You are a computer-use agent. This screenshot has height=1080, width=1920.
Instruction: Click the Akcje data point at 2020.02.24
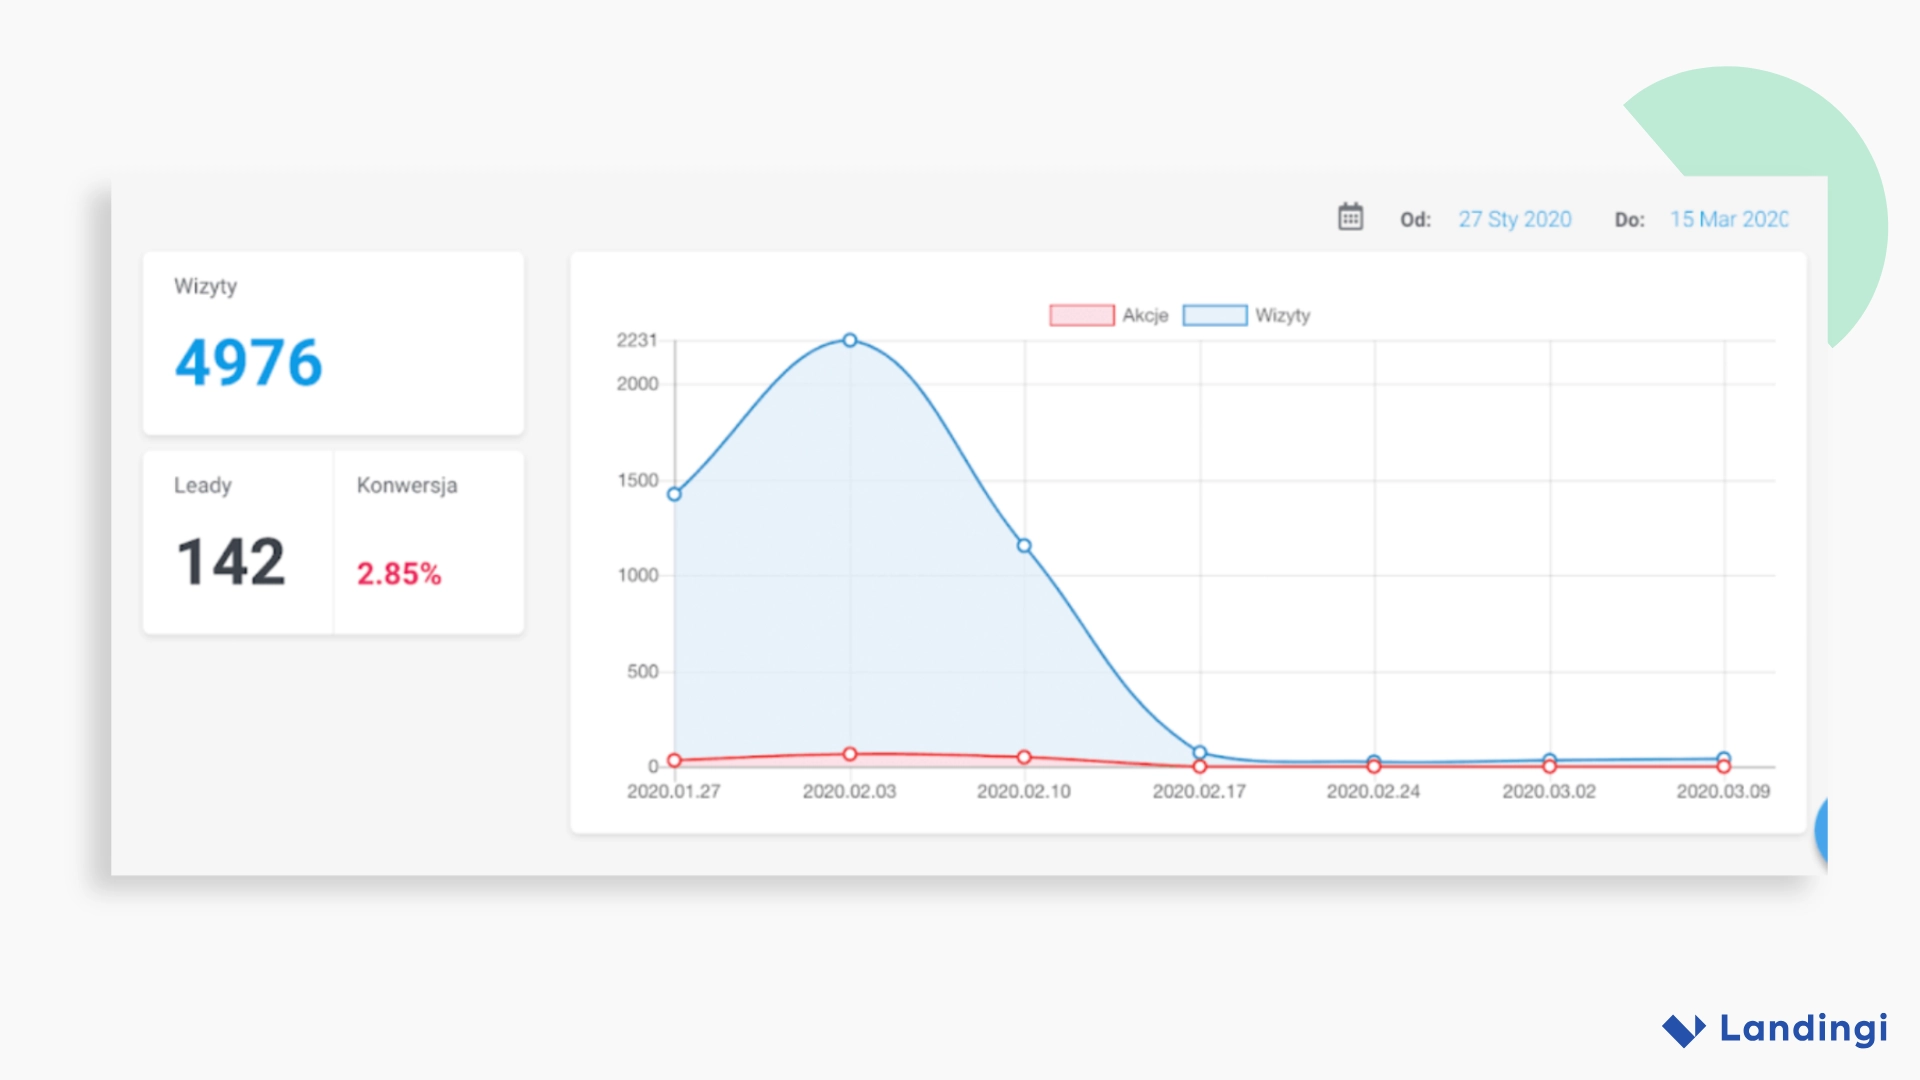pos(1374,767)
